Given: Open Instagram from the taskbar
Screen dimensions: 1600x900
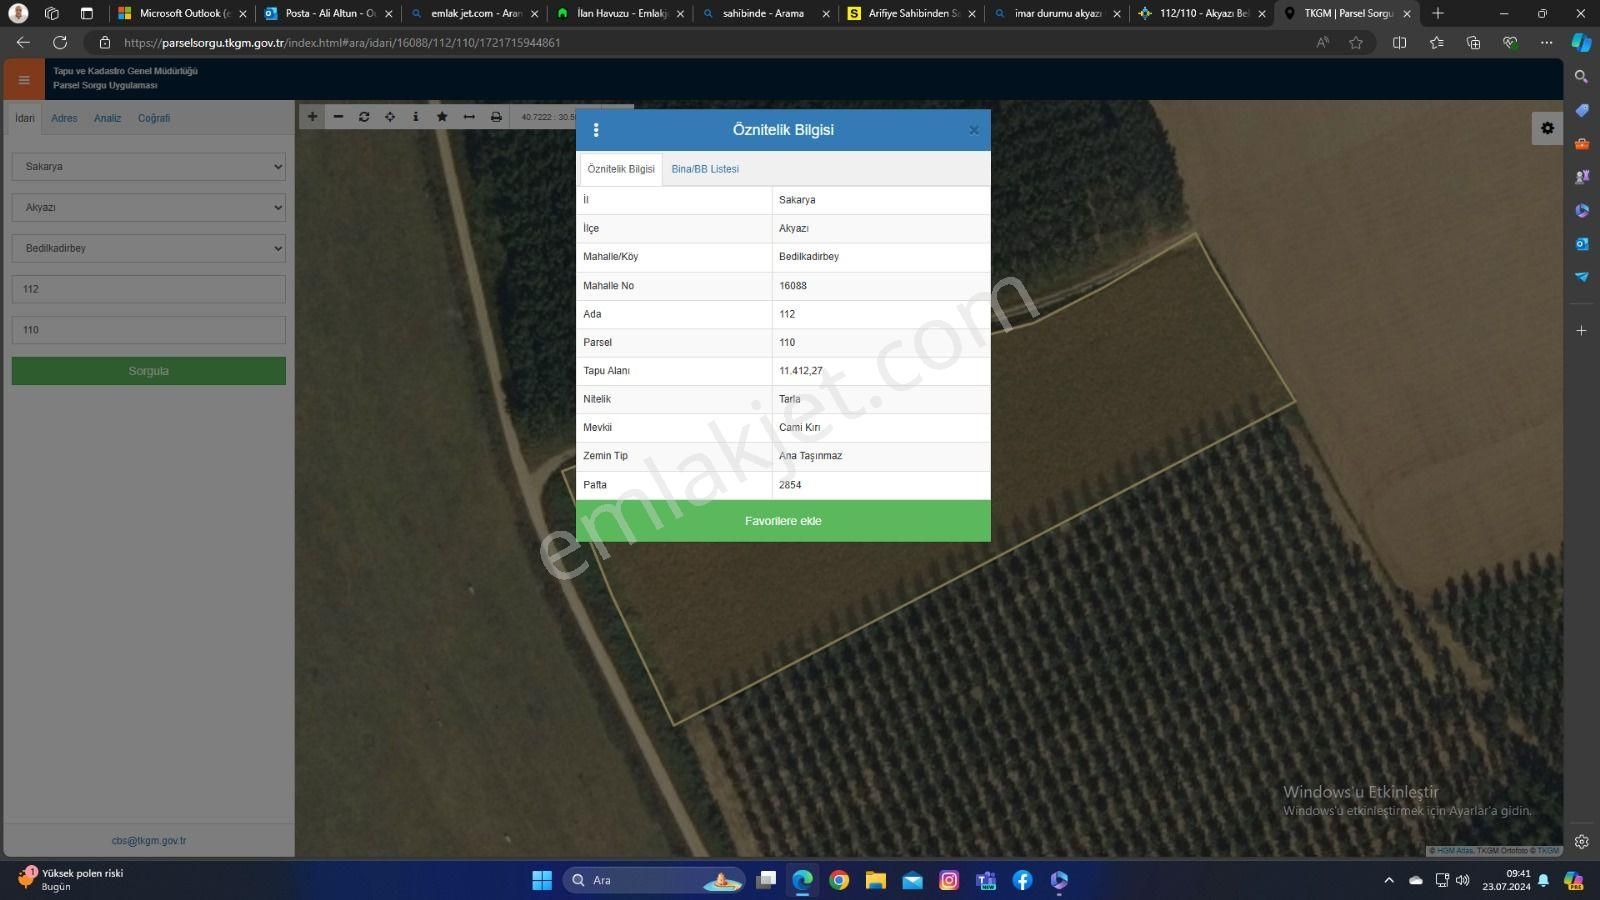Looking at the screenshot, I should (x=949, y=880).
